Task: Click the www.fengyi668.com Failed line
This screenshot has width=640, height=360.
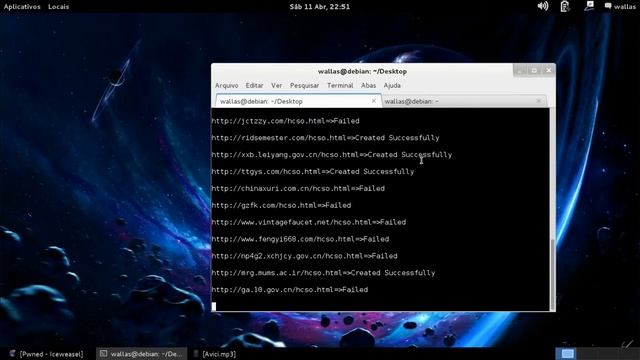Action: [300, 239]
